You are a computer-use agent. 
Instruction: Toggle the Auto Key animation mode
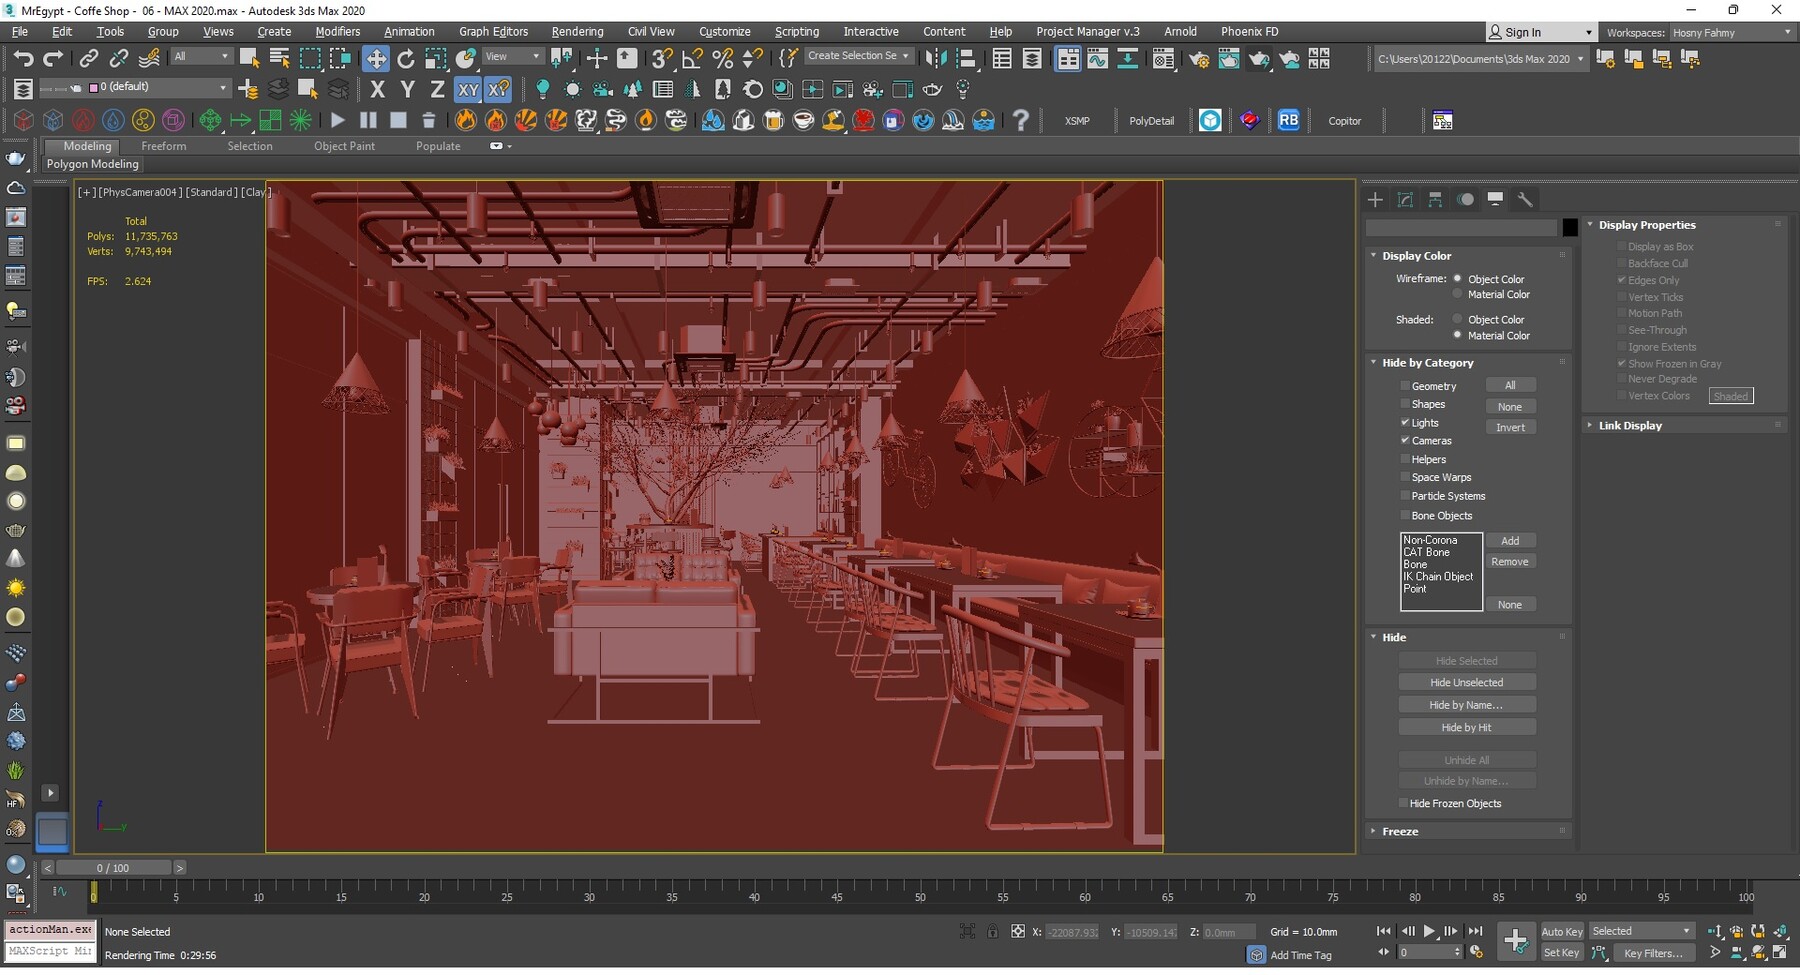pos(1561,930)
